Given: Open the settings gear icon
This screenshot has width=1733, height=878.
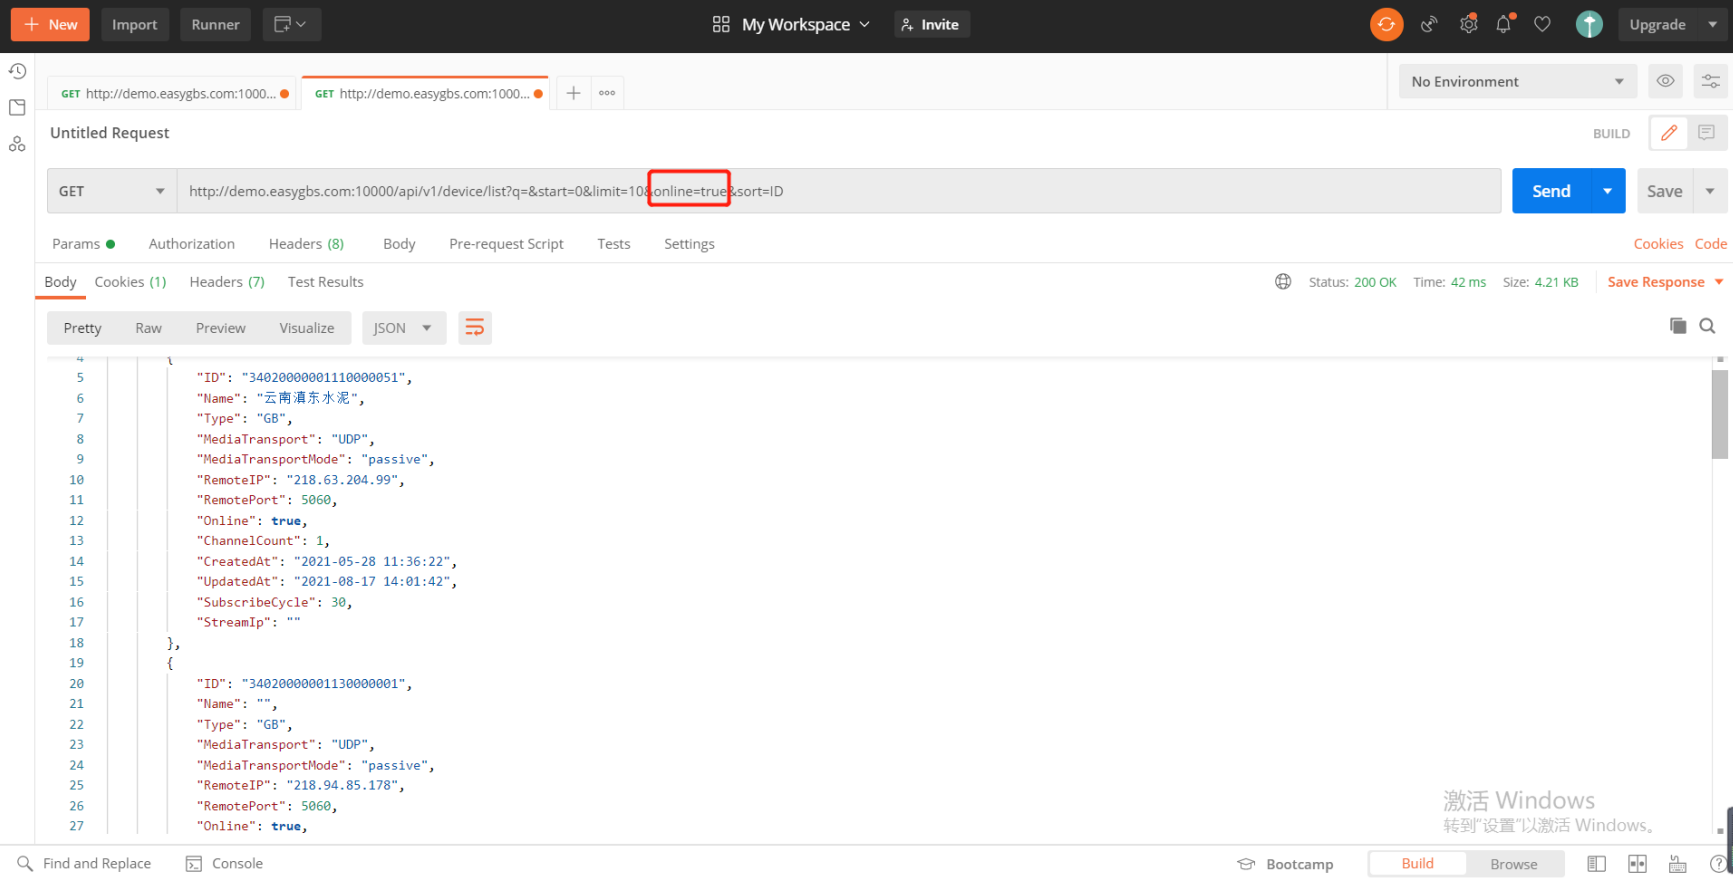Looking at the screenshot, I should point(1468,24).
